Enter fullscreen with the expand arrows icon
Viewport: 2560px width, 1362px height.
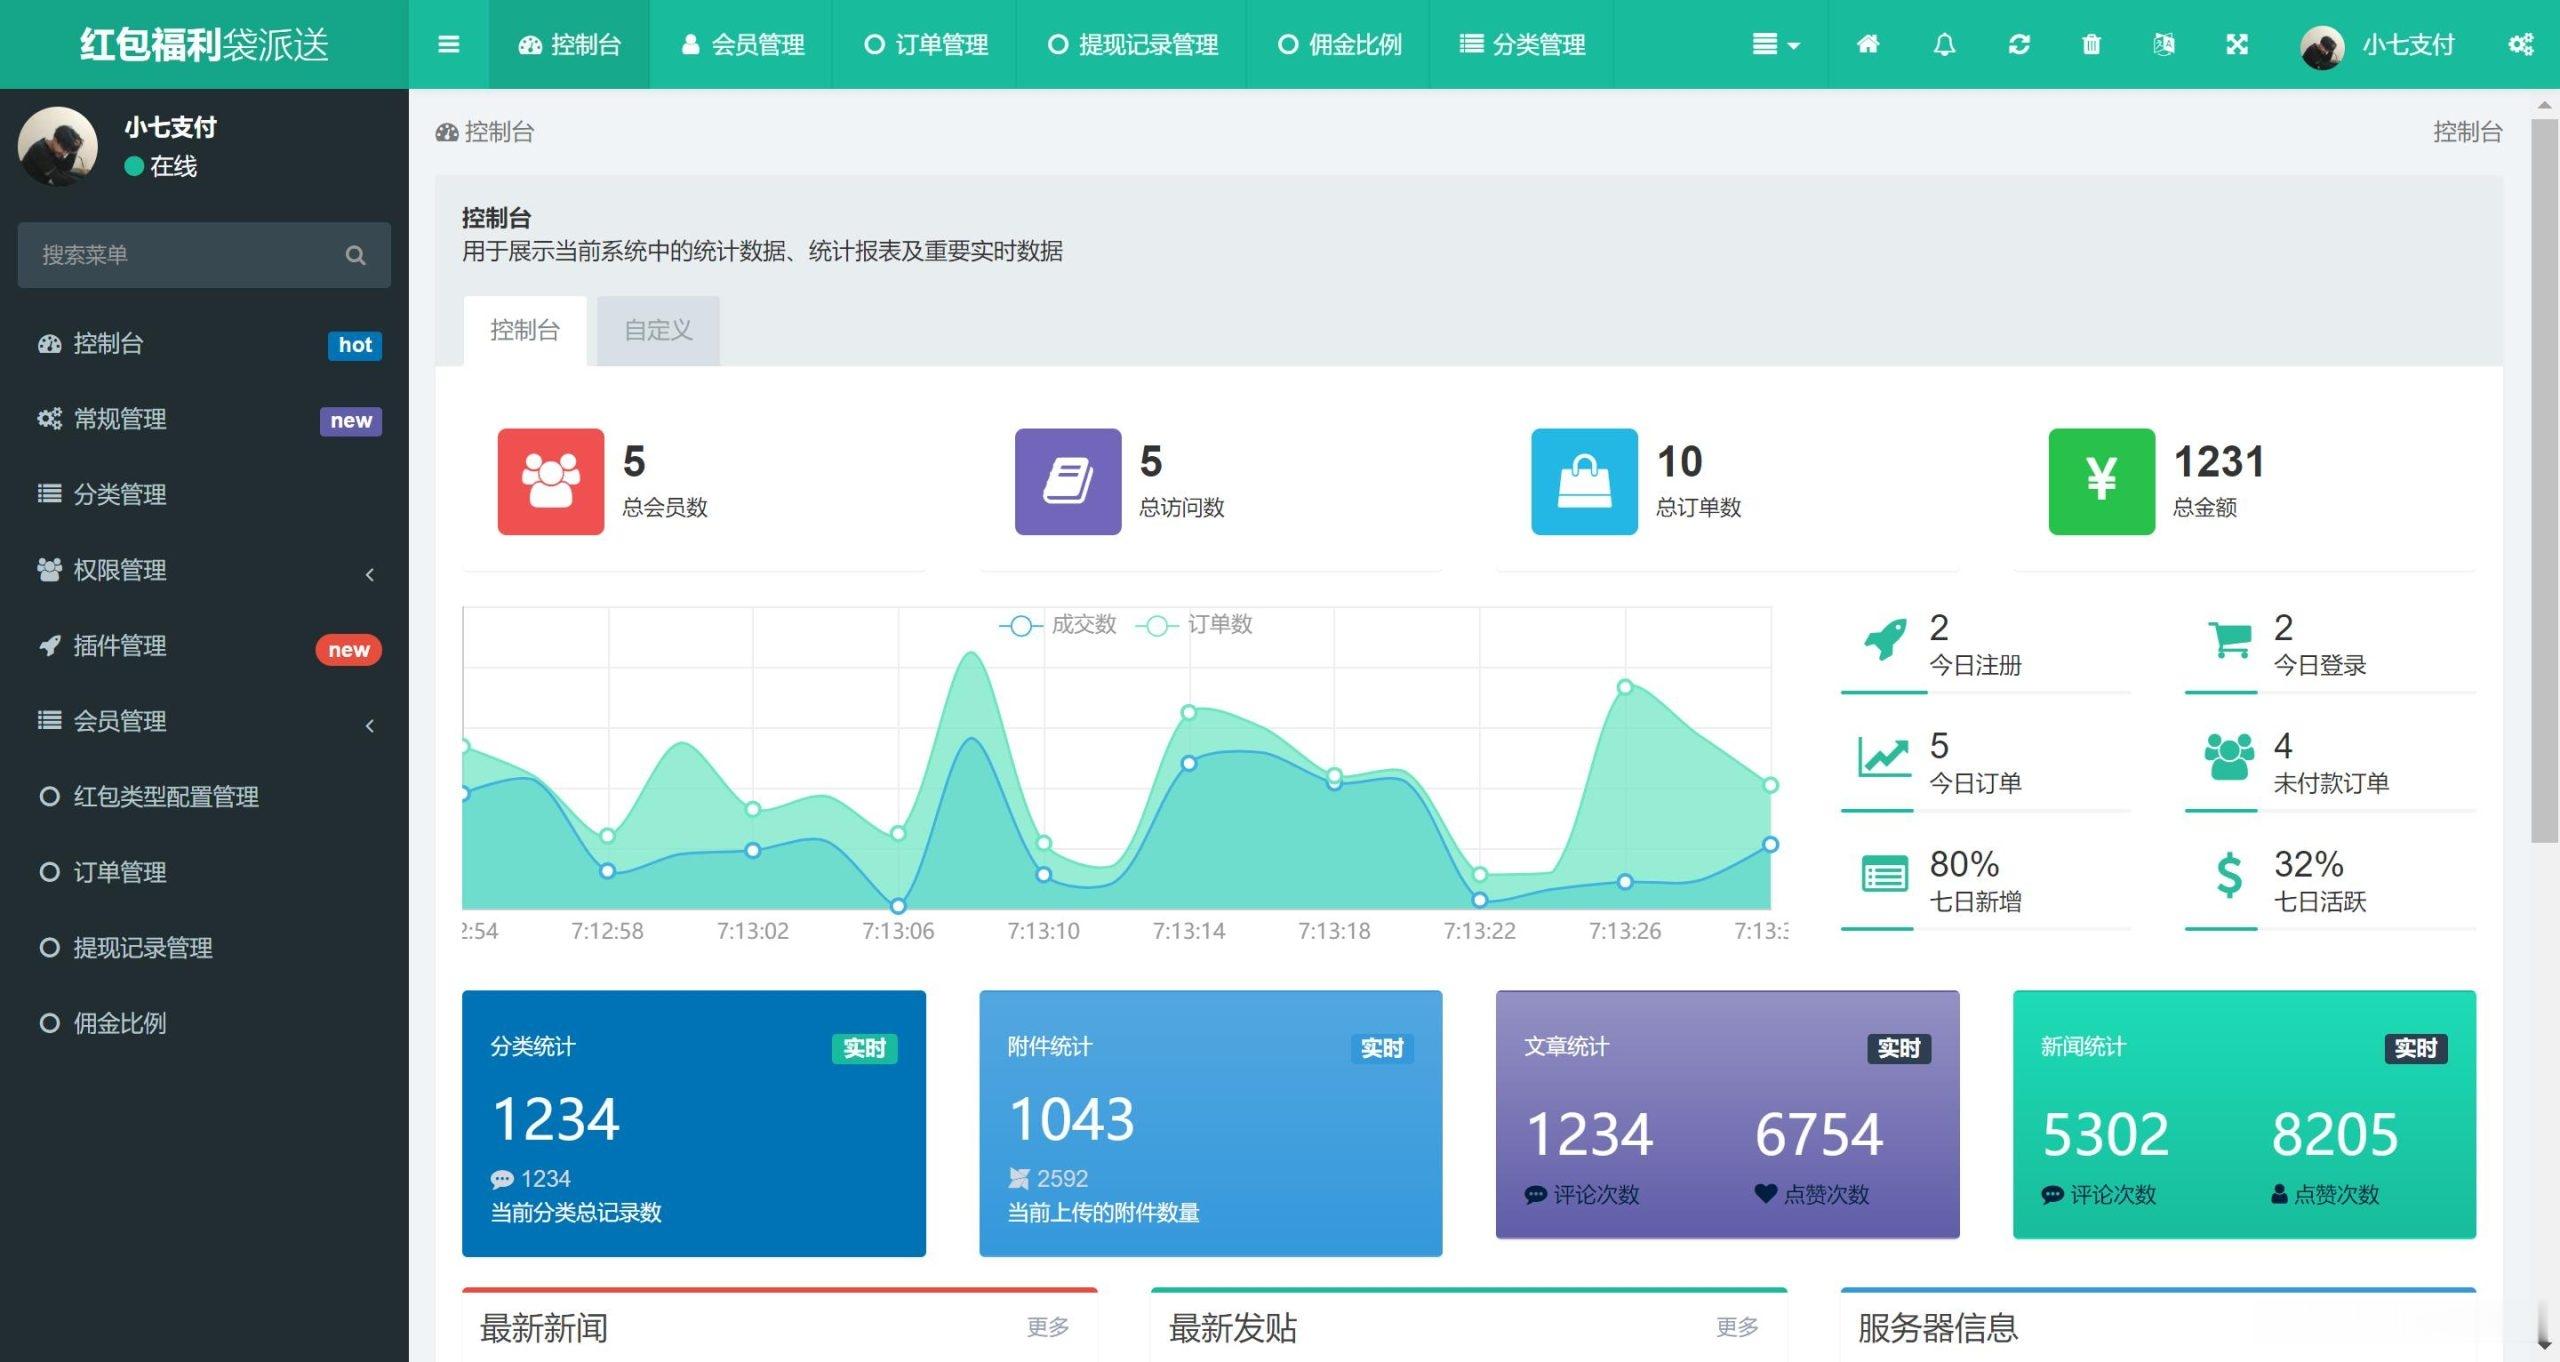(2236, 44)
